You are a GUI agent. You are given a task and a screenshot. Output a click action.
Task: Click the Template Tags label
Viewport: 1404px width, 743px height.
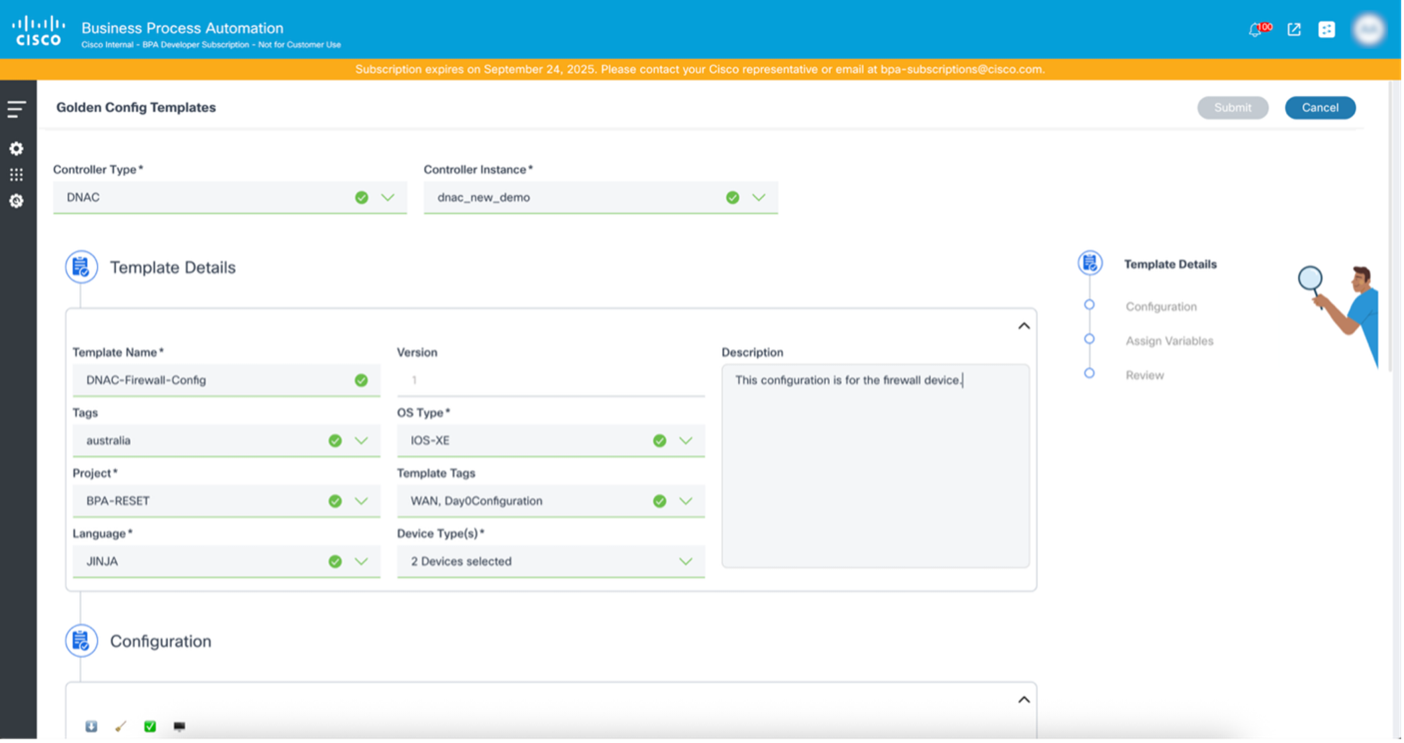point(436,474)
